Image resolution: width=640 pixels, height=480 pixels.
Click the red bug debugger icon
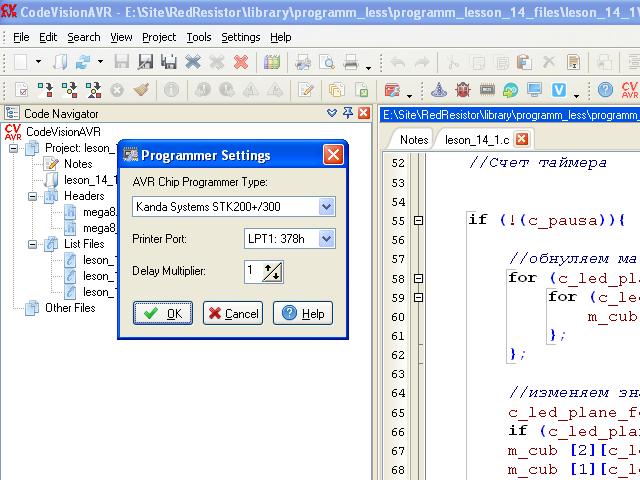(463, 90)
